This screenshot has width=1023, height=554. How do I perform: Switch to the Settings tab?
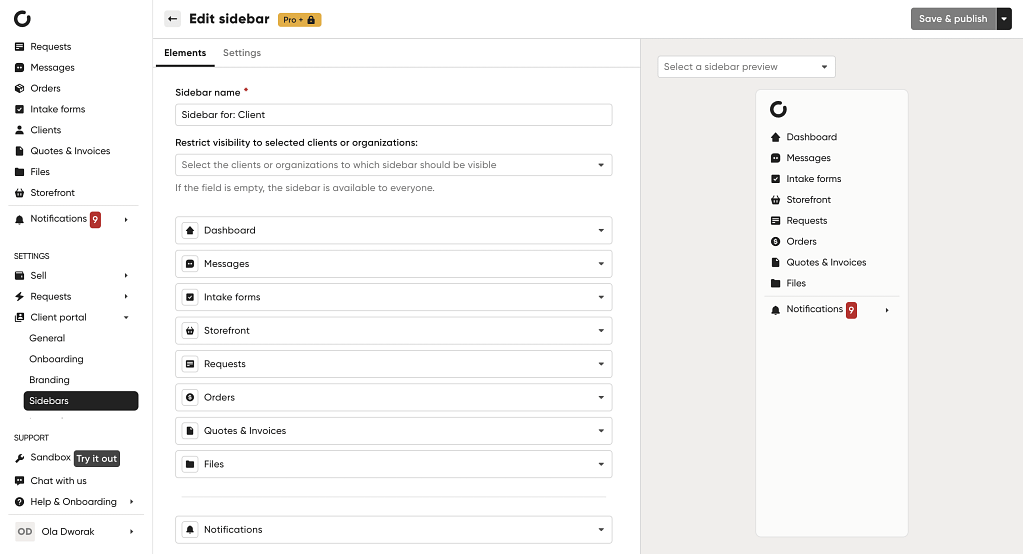click(x=242, y=53)
